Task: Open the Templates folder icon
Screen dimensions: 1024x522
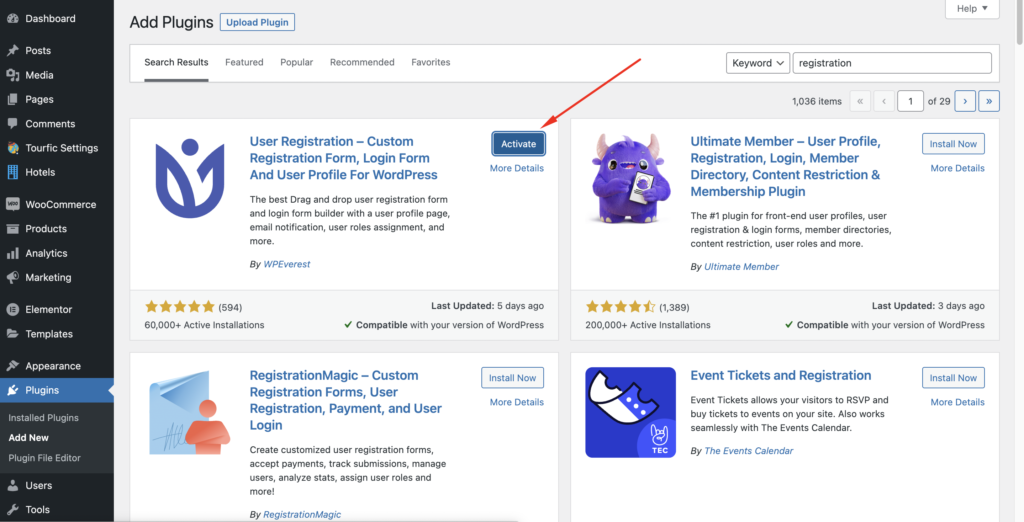Action: point(12,334)
